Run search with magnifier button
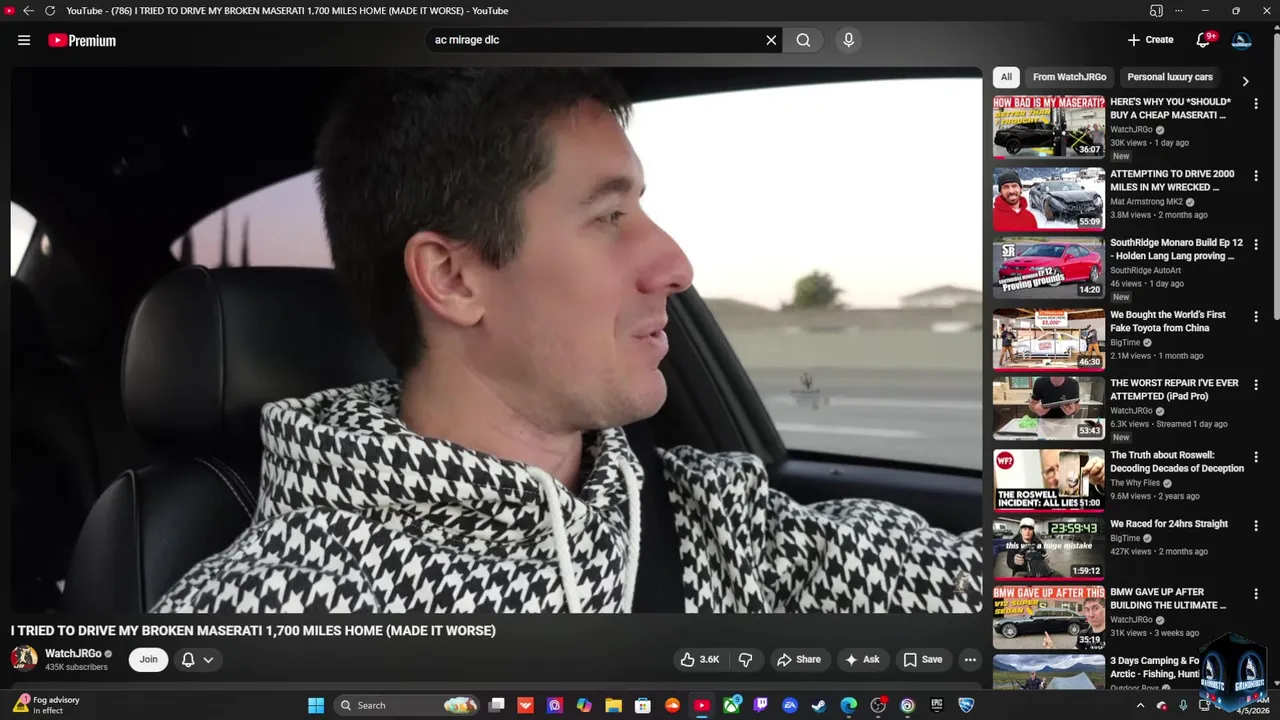The image size is (1280, 720). [803, 40]
